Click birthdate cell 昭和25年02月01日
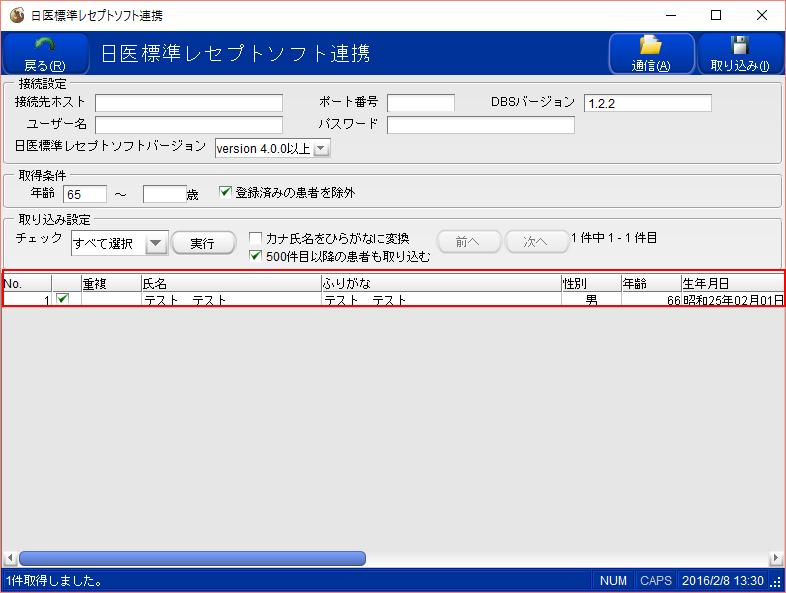 (x=732, y=299)
